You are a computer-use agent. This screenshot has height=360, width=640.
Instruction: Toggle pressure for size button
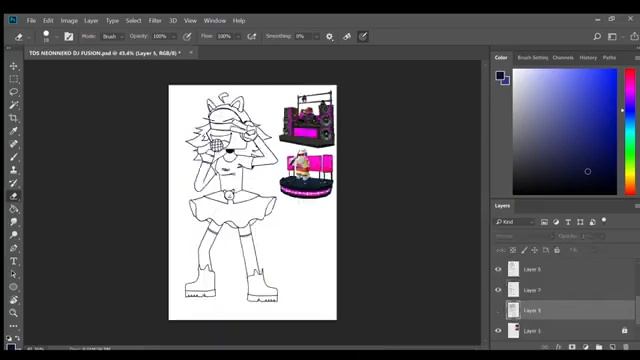pyautogui.click(x=363, y=37)
